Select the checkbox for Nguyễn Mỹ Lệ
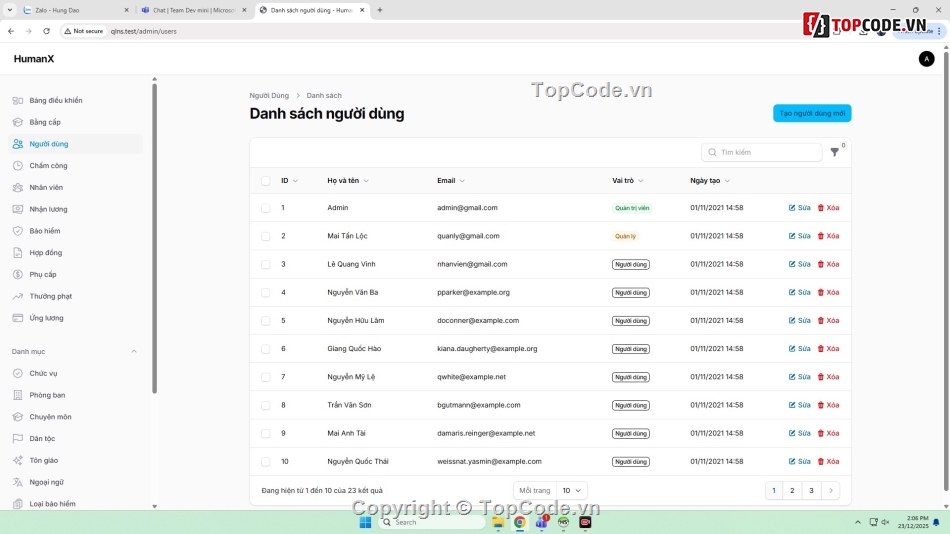The height and width of the screenshot is (534, 950). pos(265,377)
